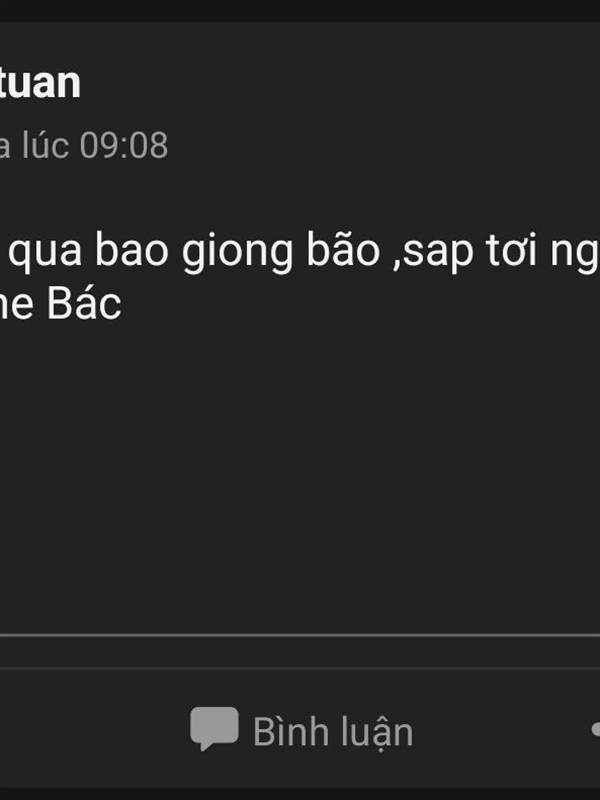Click the Bình luận comment button label

pos(333,732)
